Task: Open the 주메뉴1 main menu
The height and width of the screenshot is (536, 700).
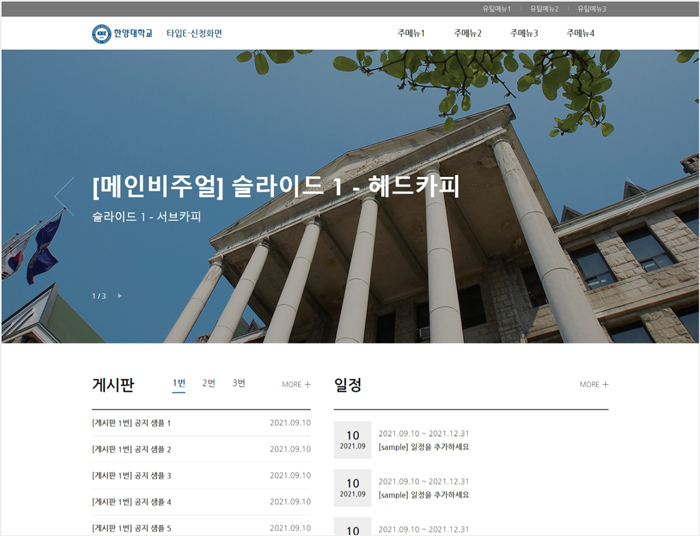Action: pyautogui.click(x=411, y=33)
